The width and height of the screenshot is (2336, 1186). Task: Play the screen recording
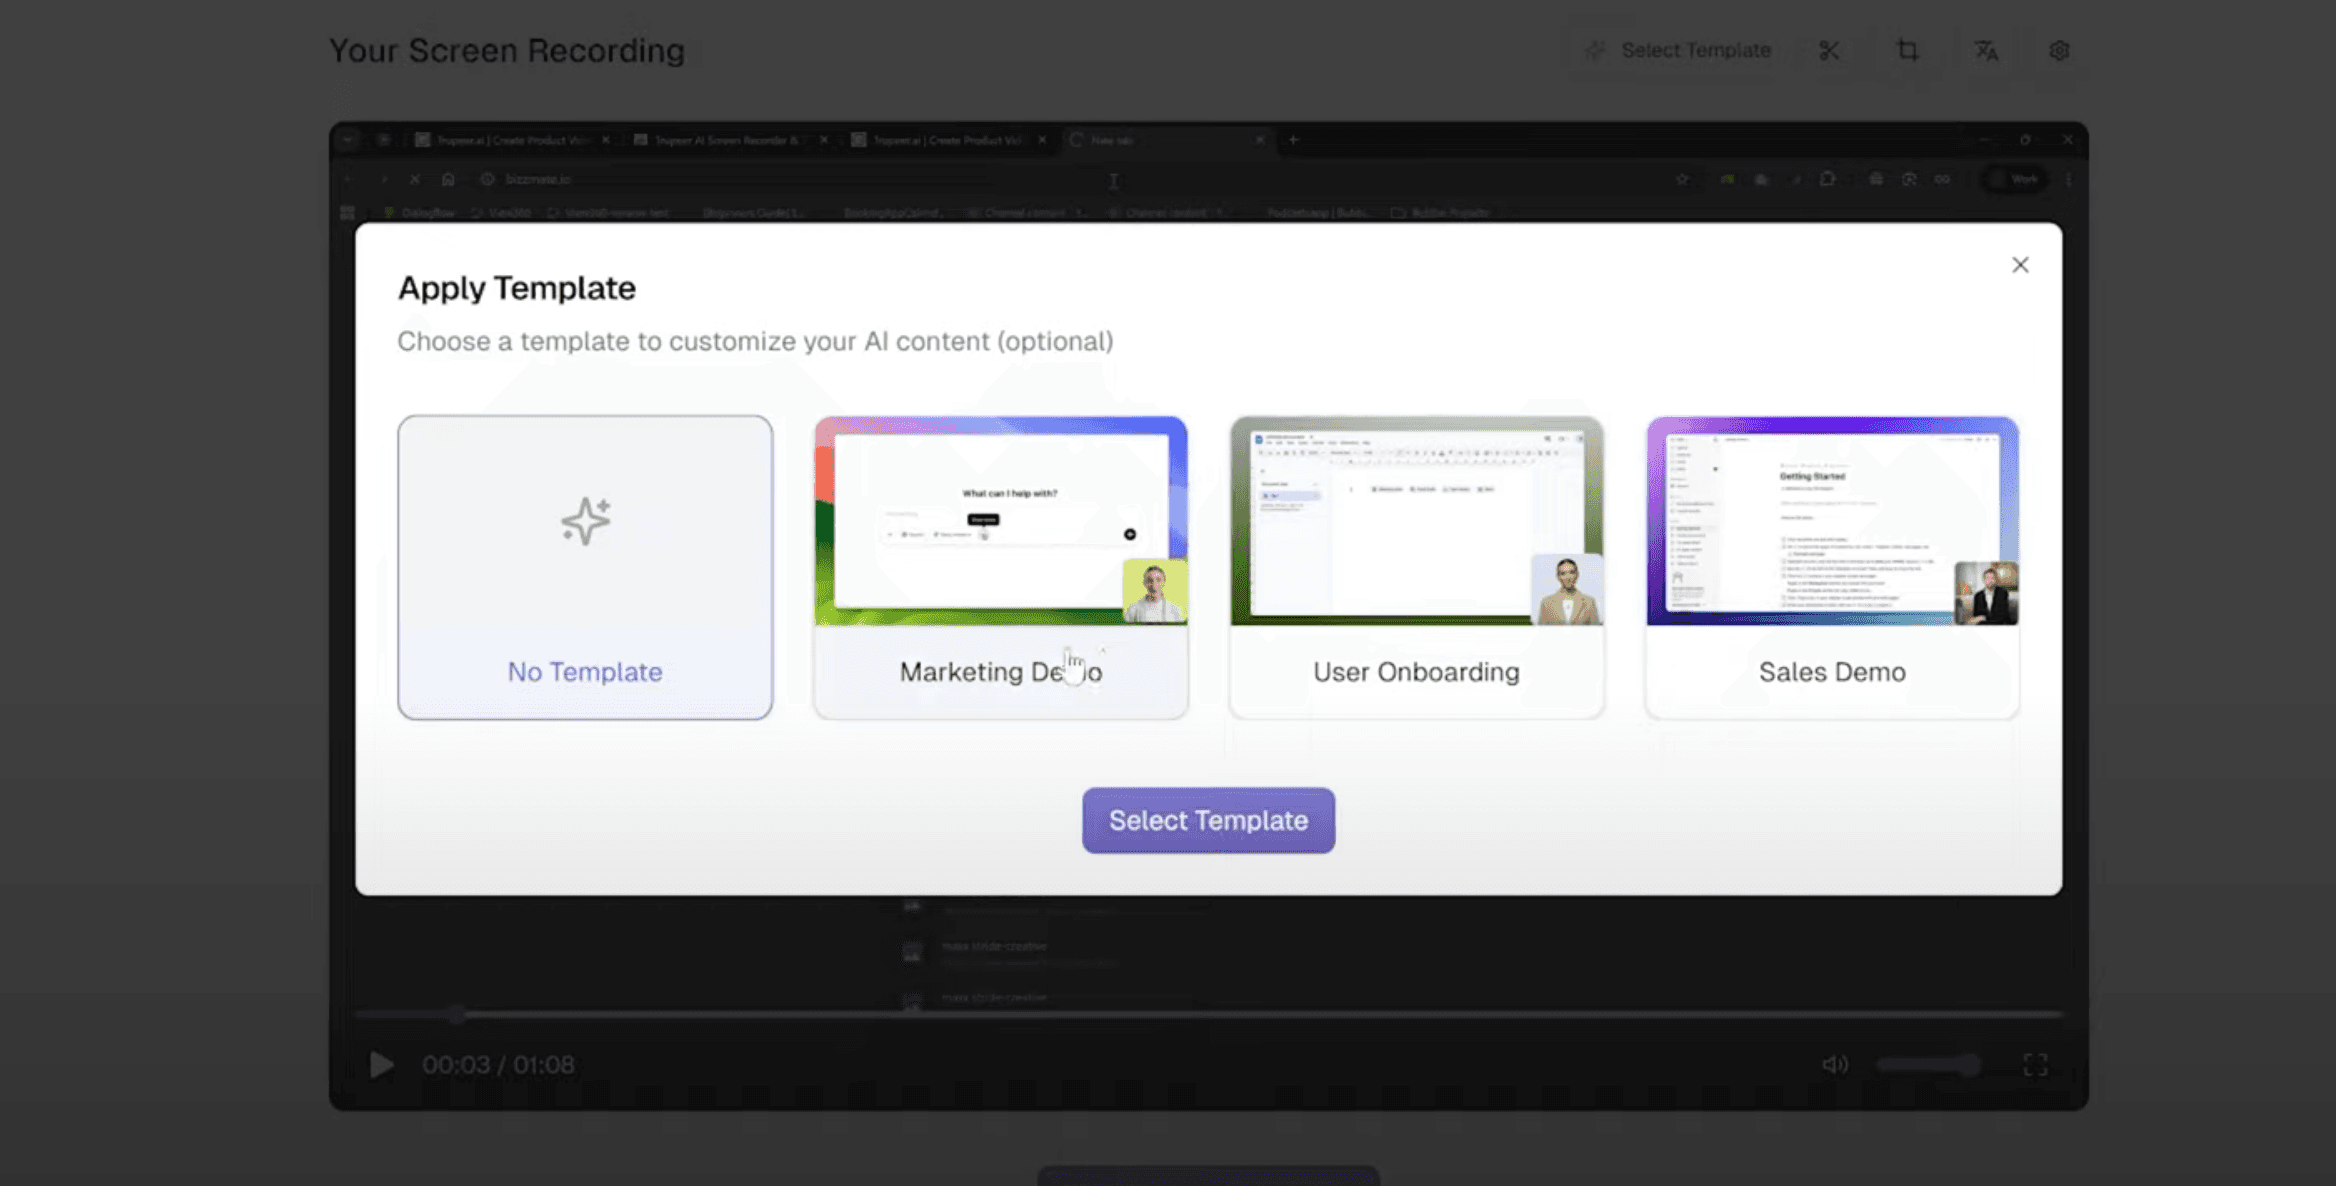click(381, 1064)
